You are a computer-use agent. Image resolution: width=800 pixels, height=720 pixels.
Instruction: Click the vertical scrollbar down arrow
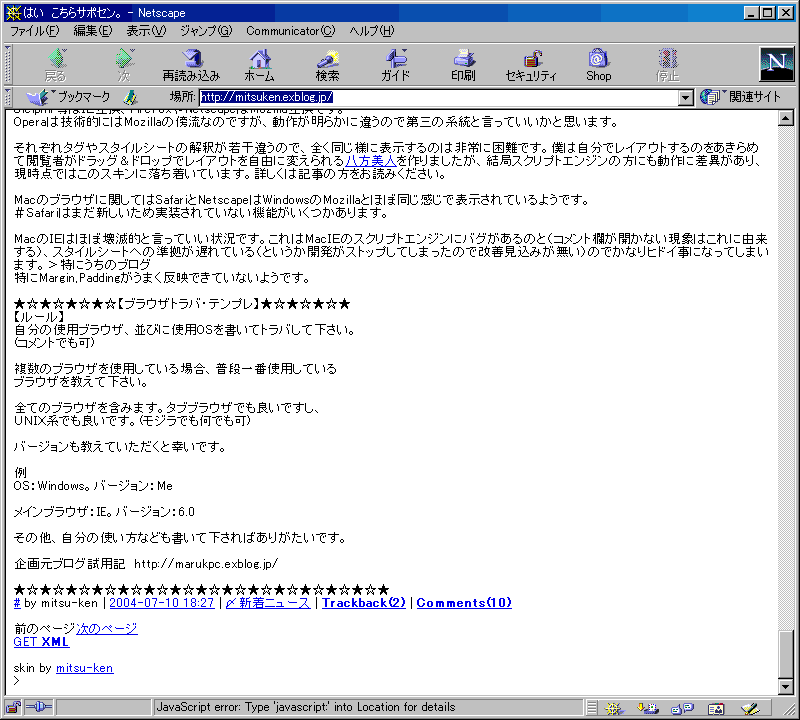point(786,687)
